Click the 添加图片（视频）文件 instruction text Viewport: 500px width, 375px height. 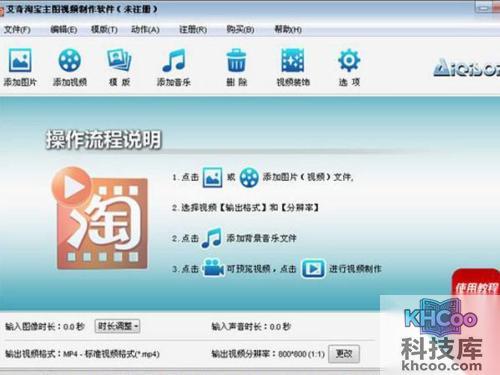tap(308, 177)
